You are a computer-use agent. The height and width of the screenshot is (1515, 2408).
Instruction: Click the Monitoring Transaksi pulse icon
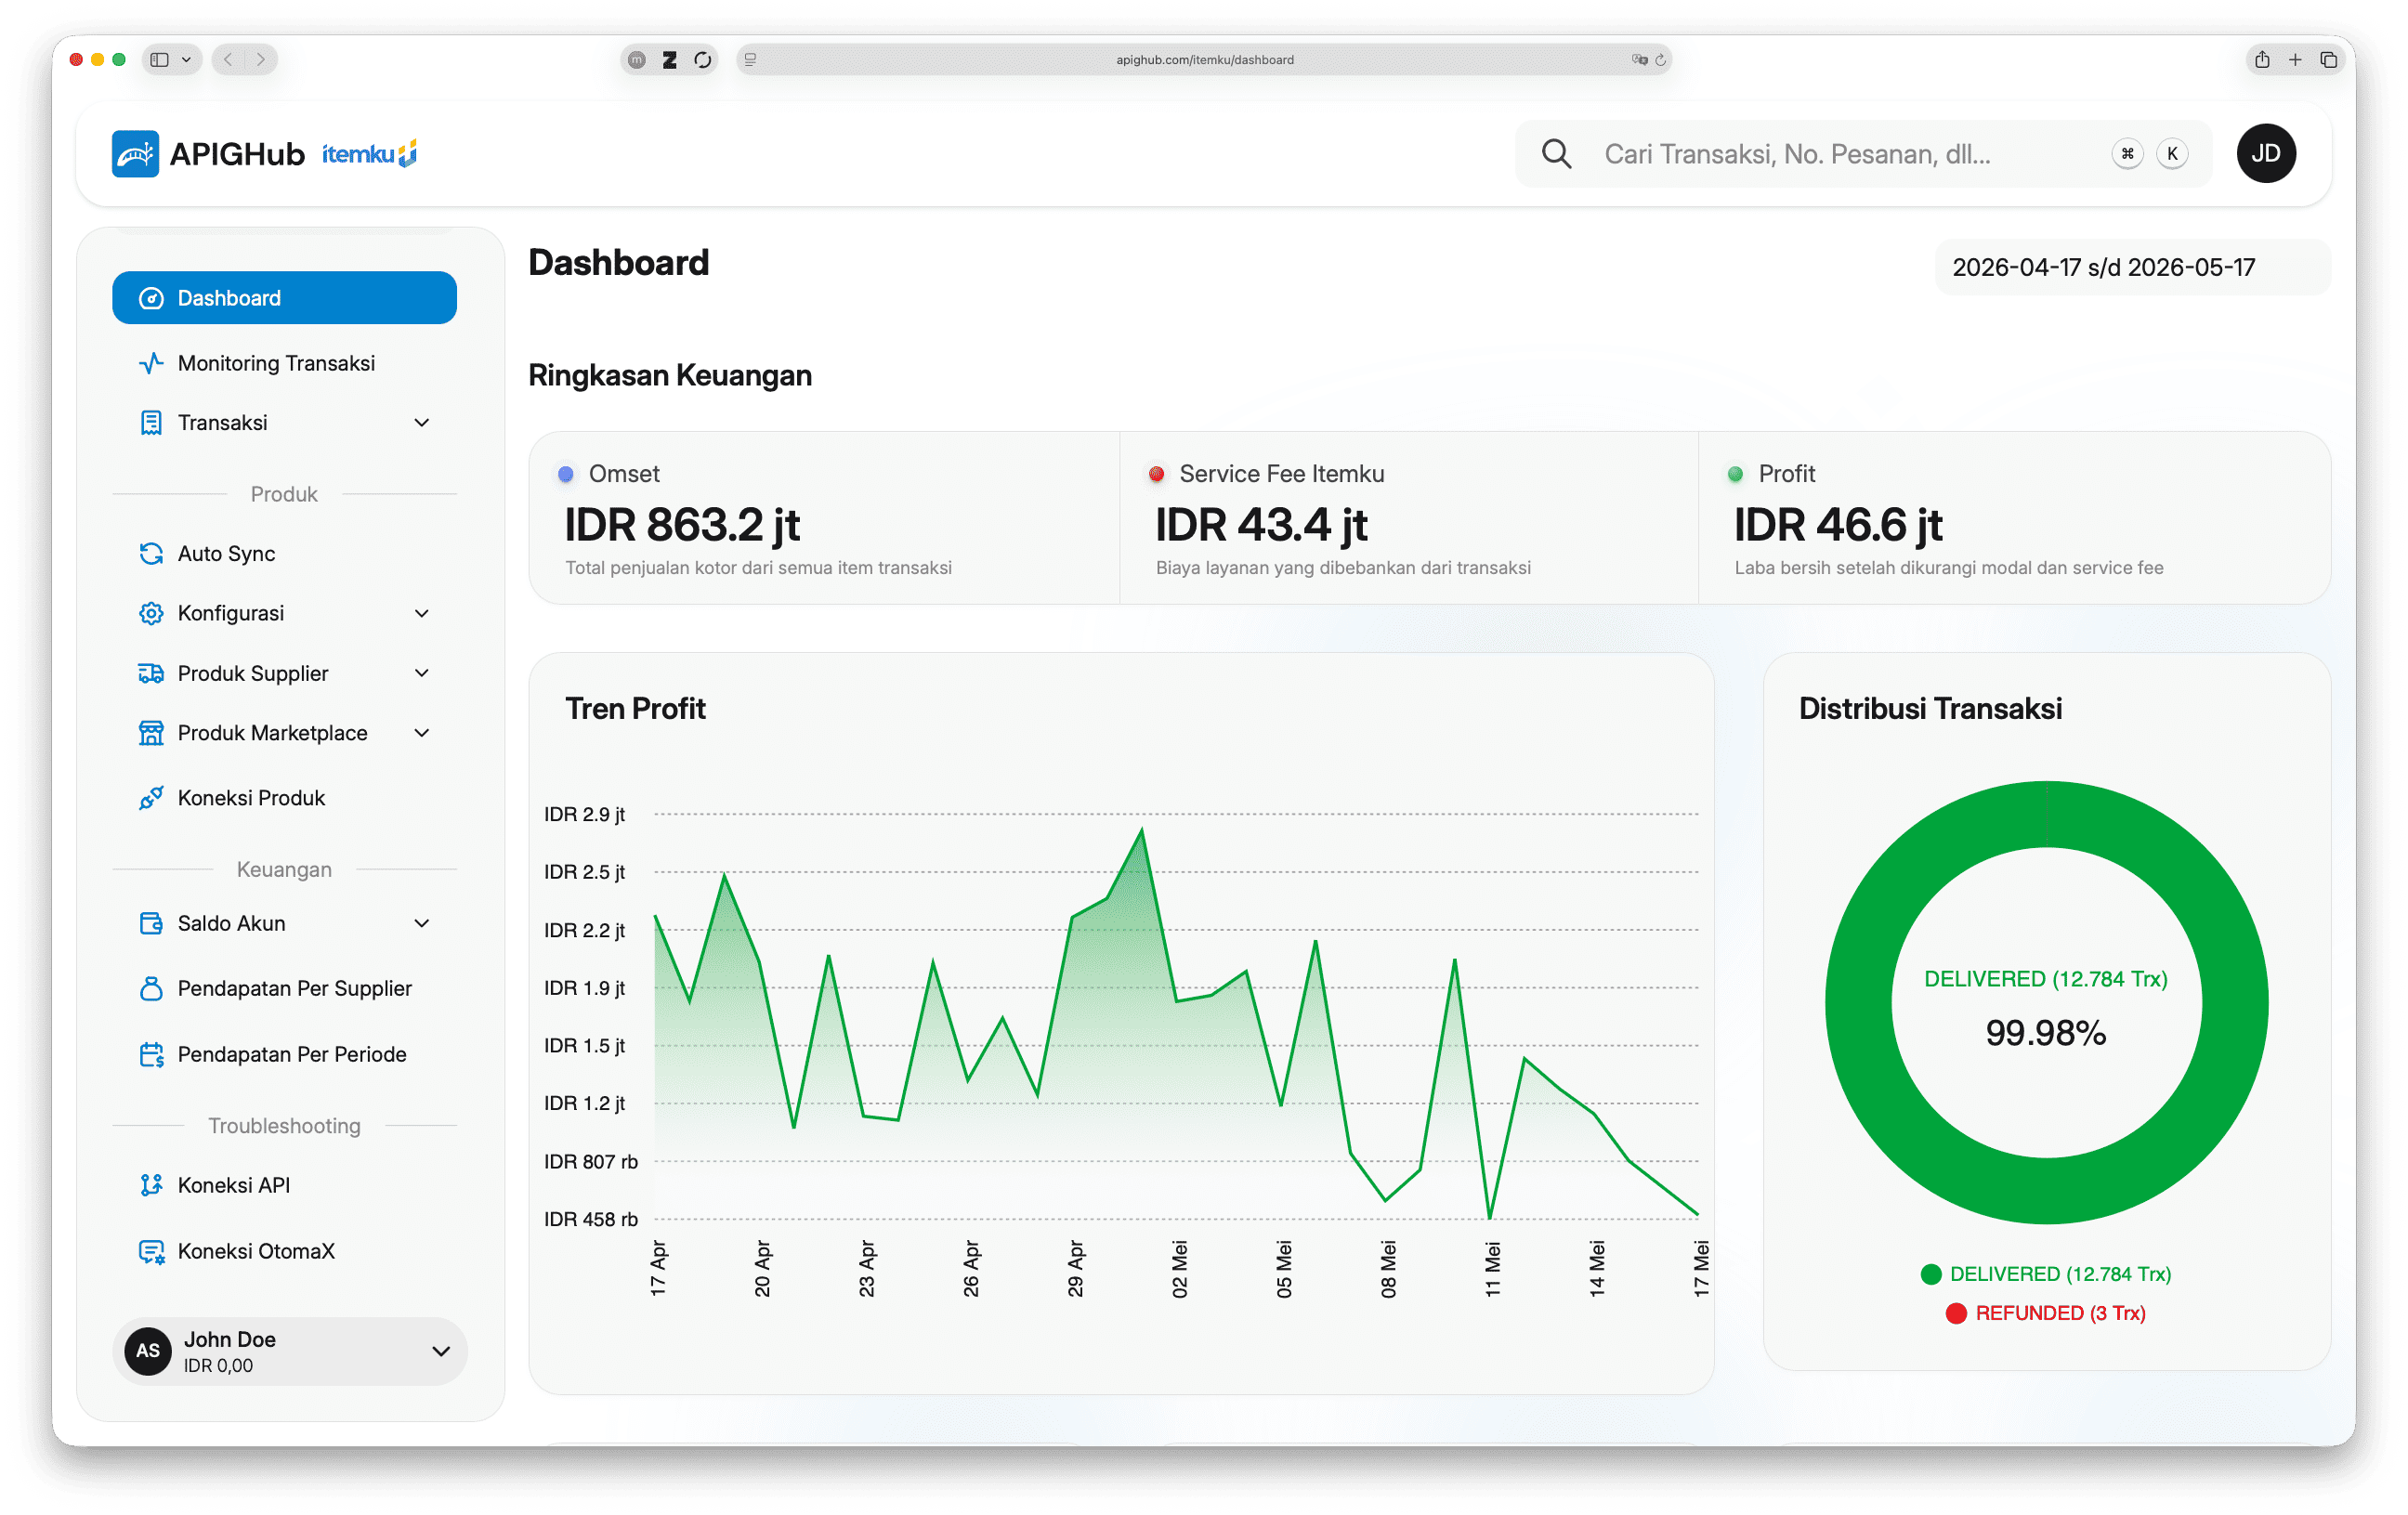(151, 363)
